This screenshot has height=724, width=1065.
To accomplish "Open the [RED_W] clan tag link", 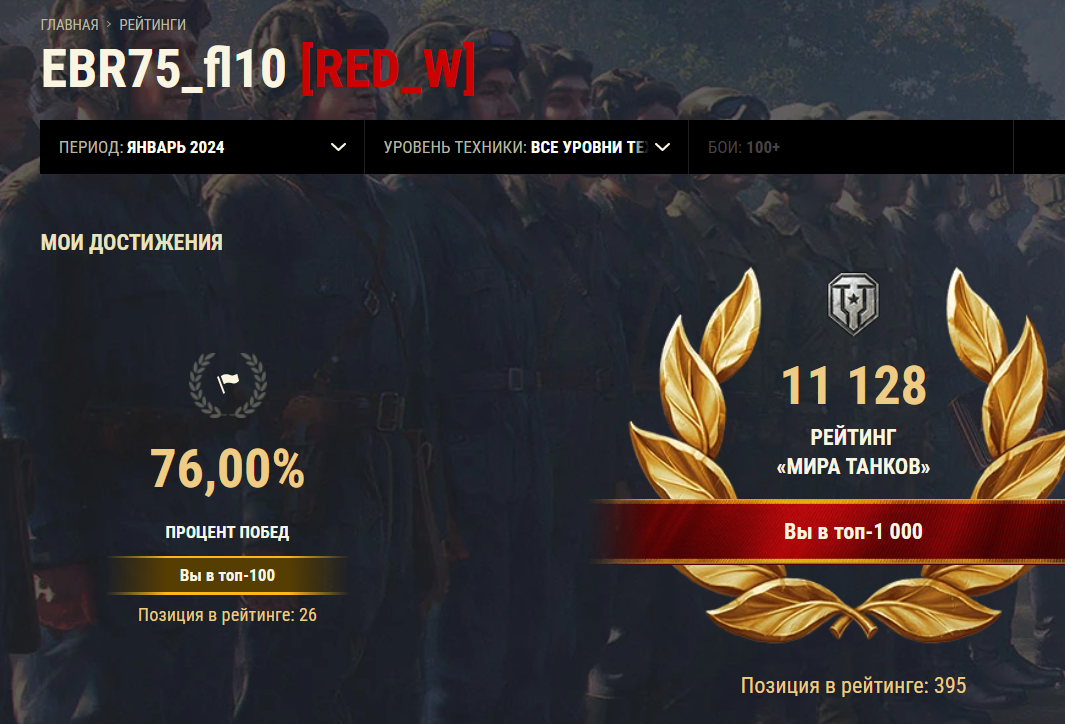I will coord(388,69).
